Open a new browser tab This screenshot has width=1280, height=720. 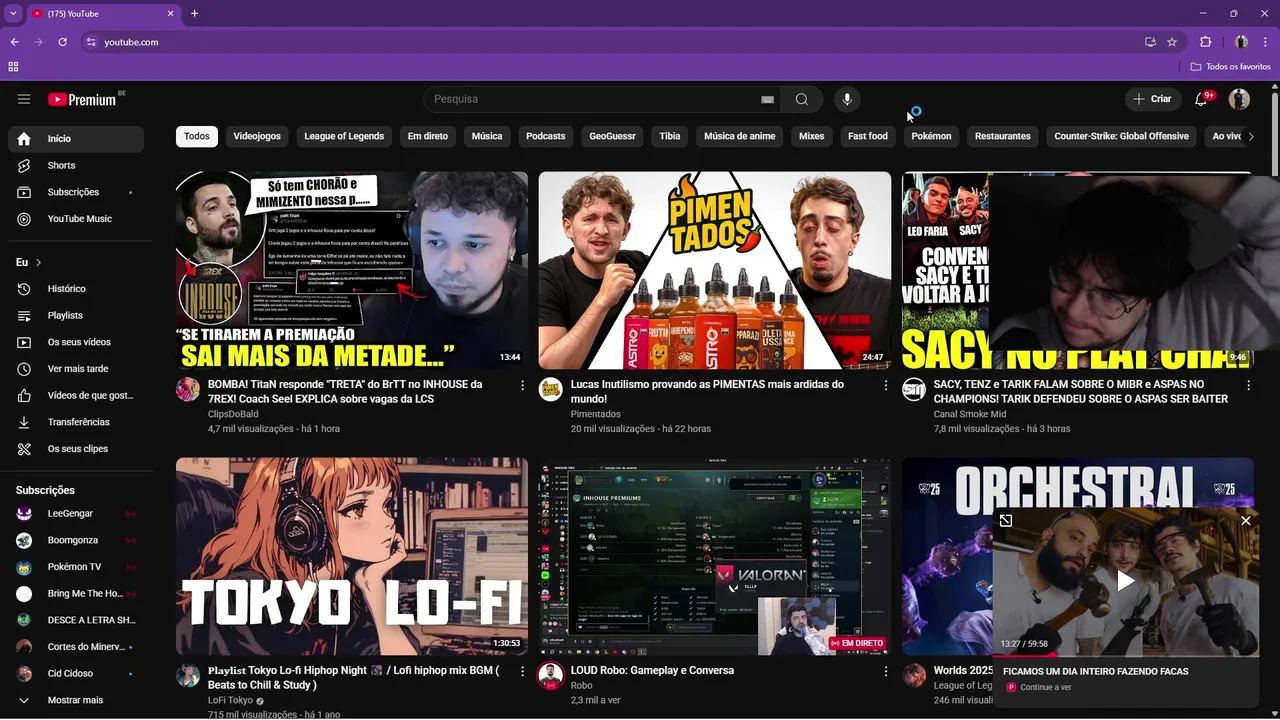click(x=194, y=13)
